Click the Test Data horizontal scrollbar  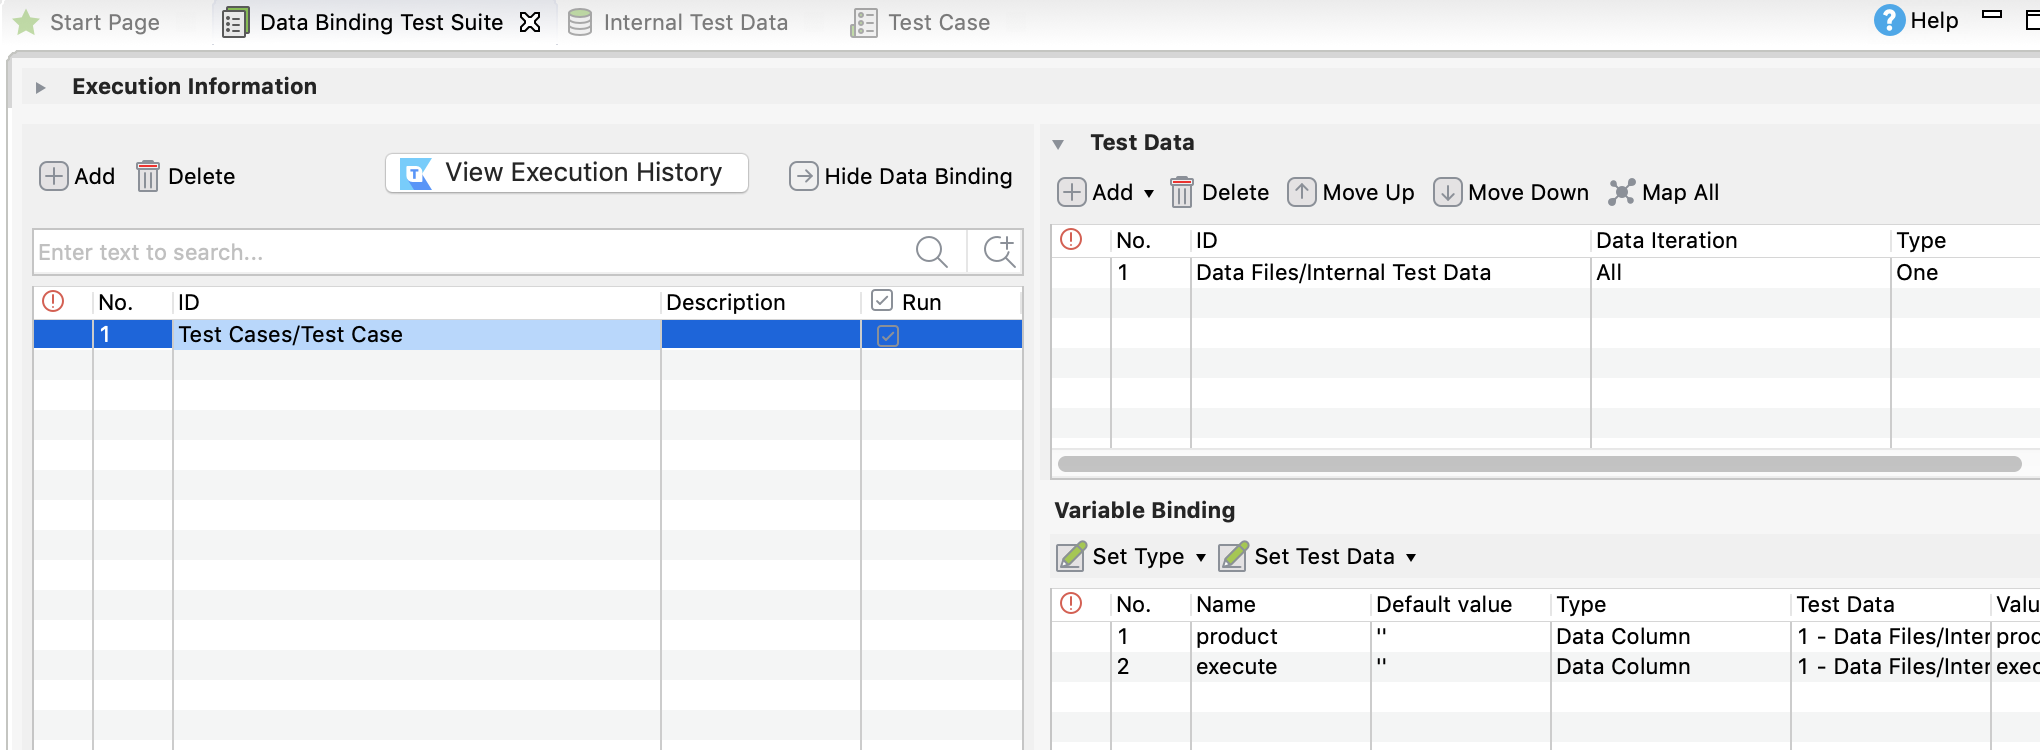click(1540, 464)
